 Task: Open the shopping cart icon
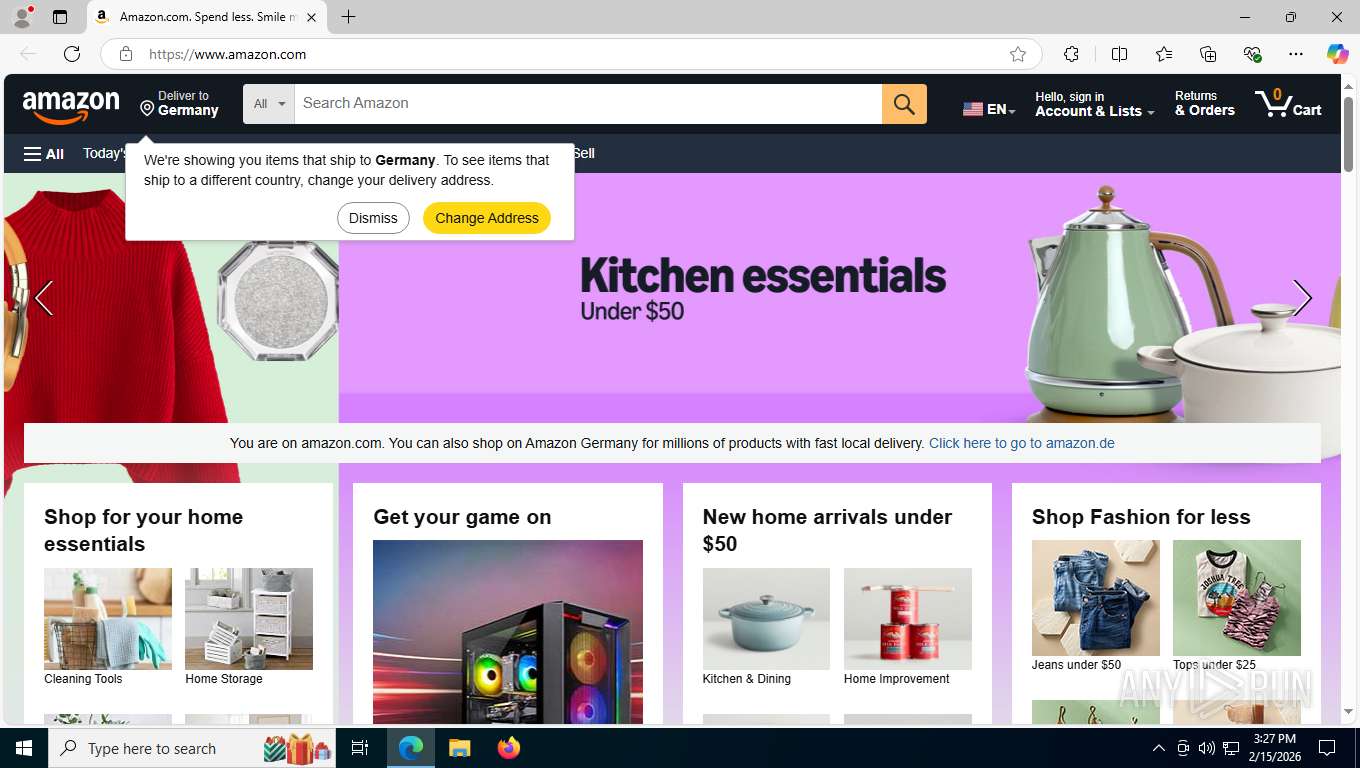(x=1288, y=103)
